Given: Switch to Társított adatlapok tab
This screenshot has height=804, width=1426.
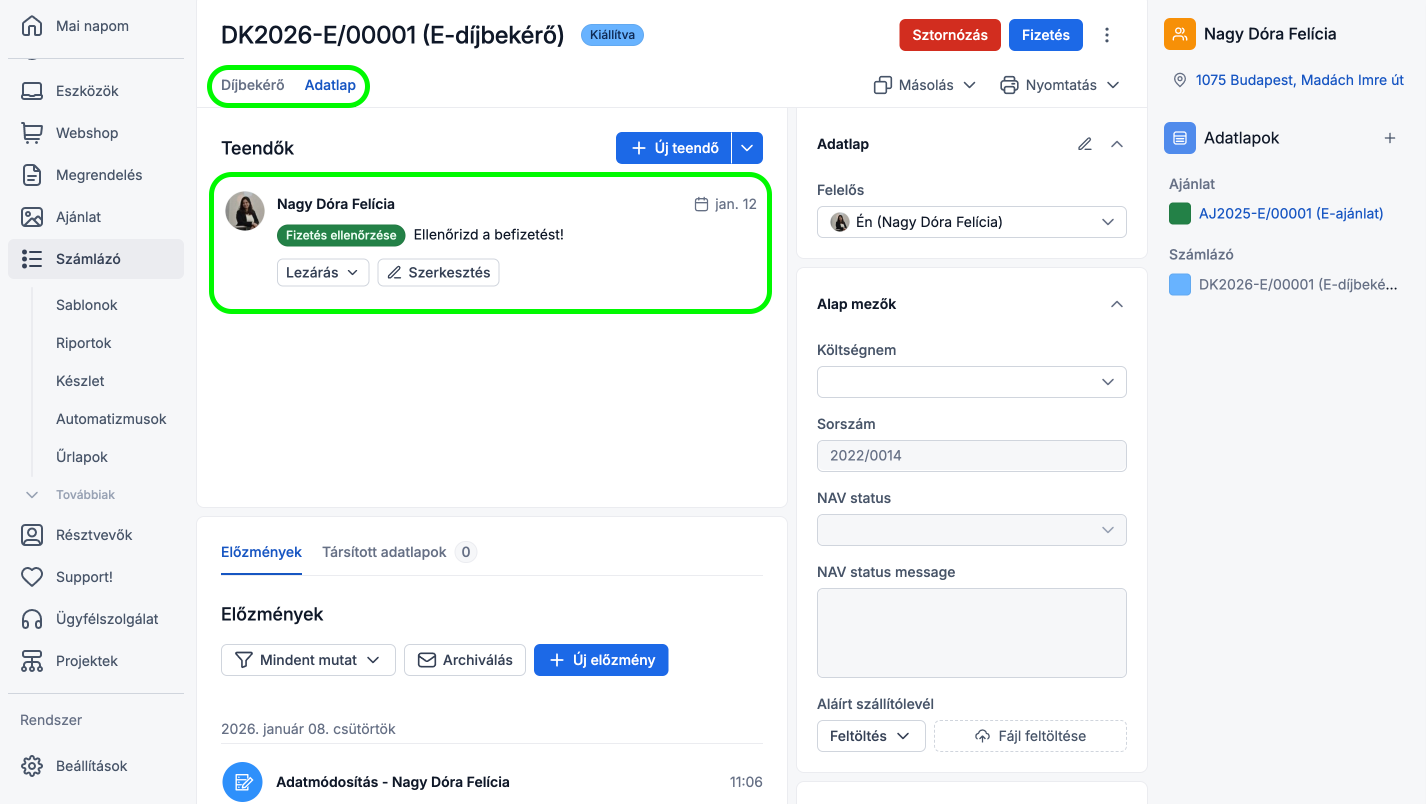Looking at the screenshot, I should (x=384, y=552).
